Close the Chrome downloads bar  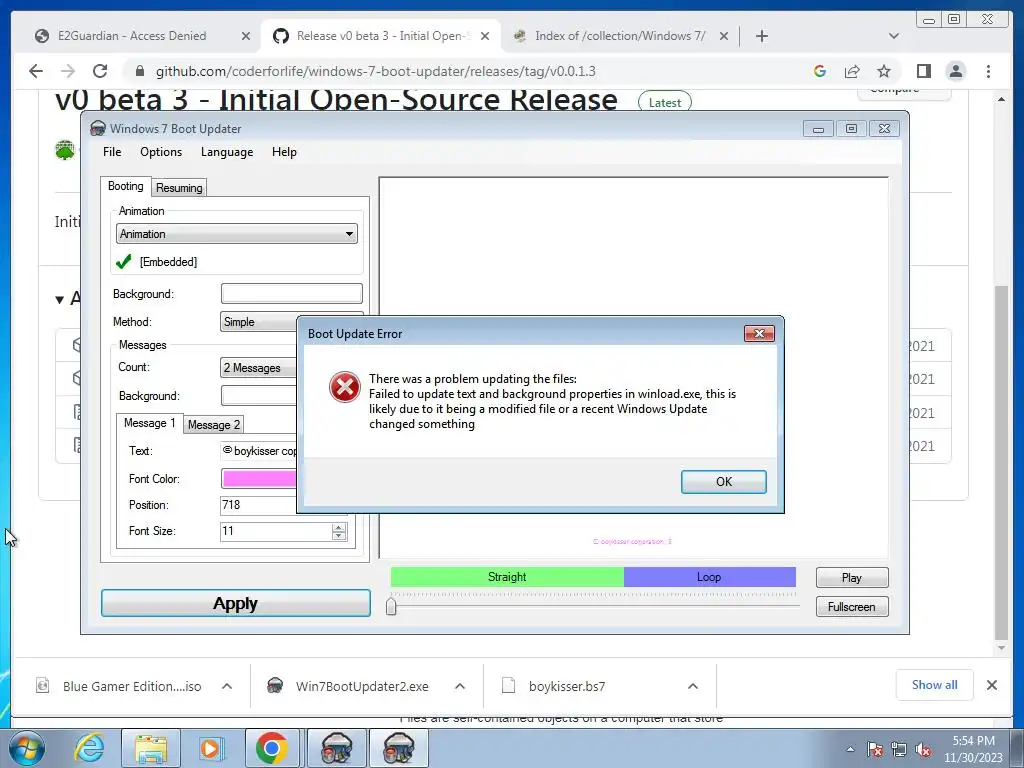click(991, 685)
